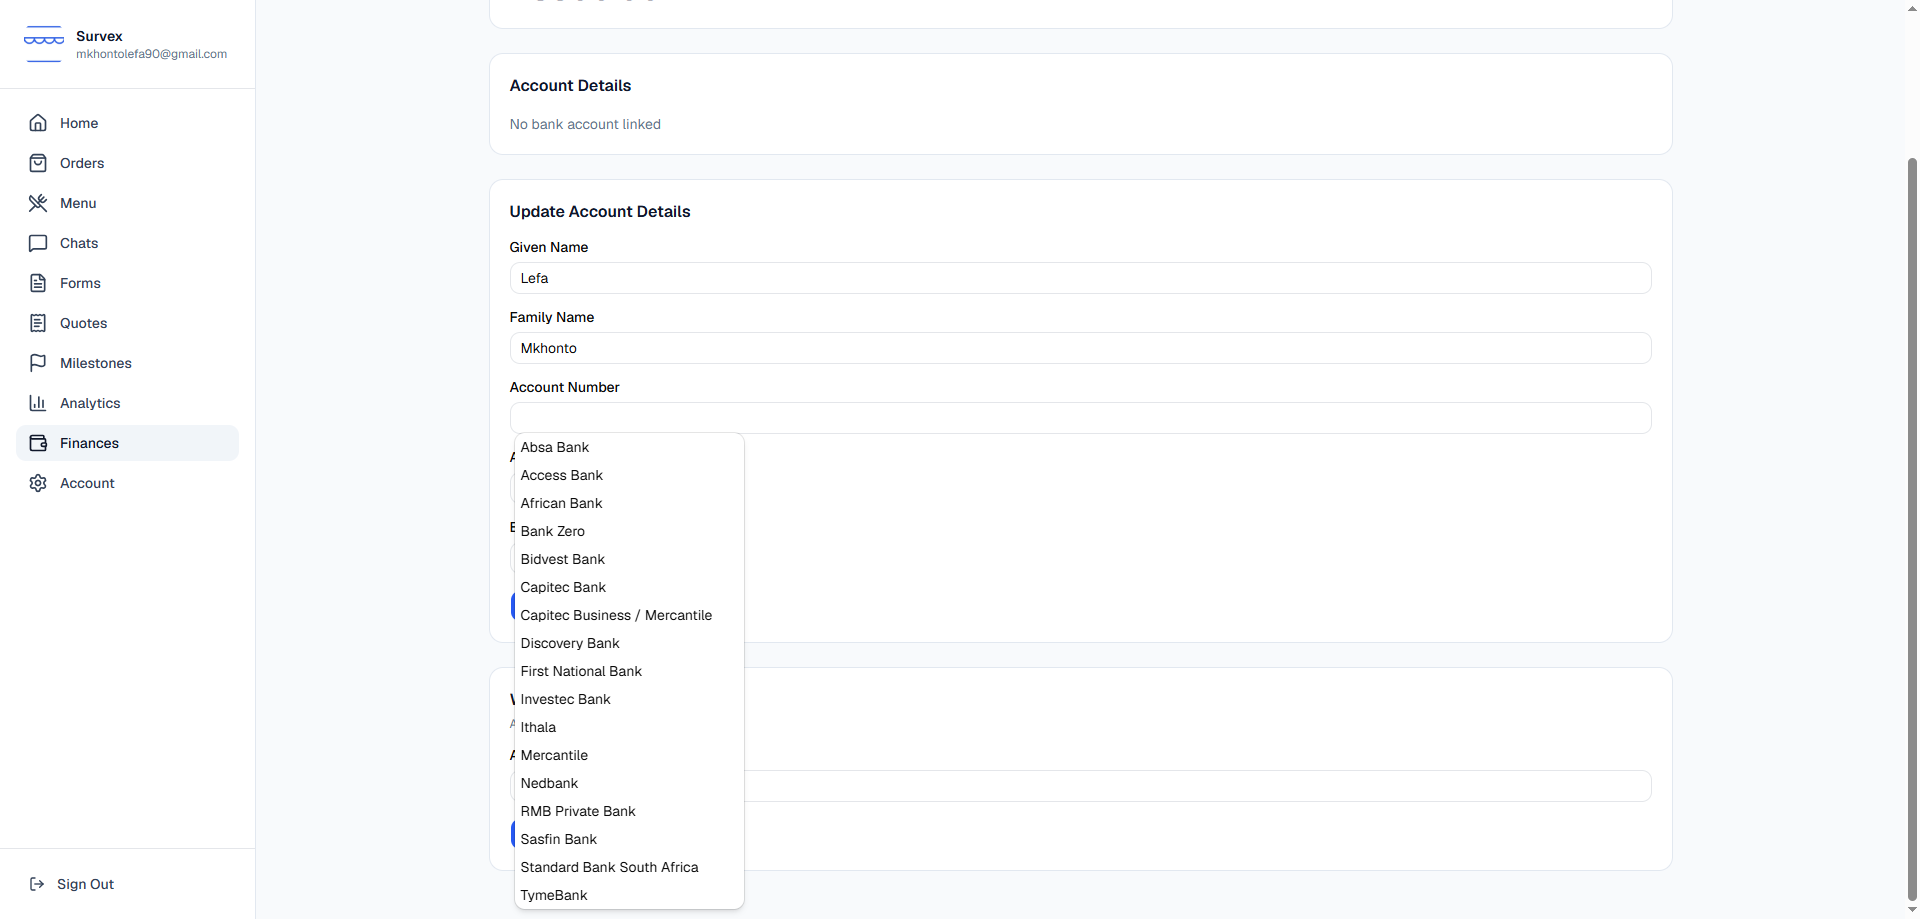Open Account settings page
Screen dimensions: 1920x919
tap(127, 483)
